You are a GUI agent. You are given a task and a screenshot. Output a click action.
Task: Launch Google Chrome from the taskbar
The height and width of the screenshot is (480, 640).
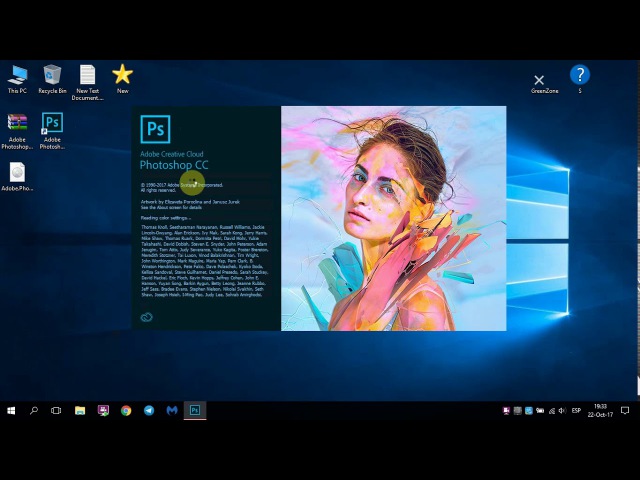click(x=126, y=411)
